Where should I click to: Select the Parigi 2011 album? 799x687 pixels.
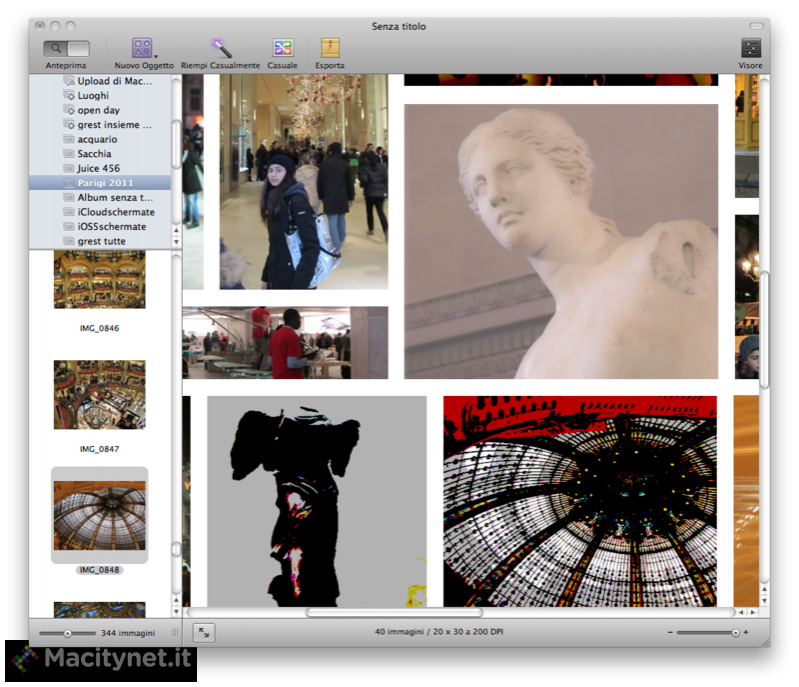[100, 183]
